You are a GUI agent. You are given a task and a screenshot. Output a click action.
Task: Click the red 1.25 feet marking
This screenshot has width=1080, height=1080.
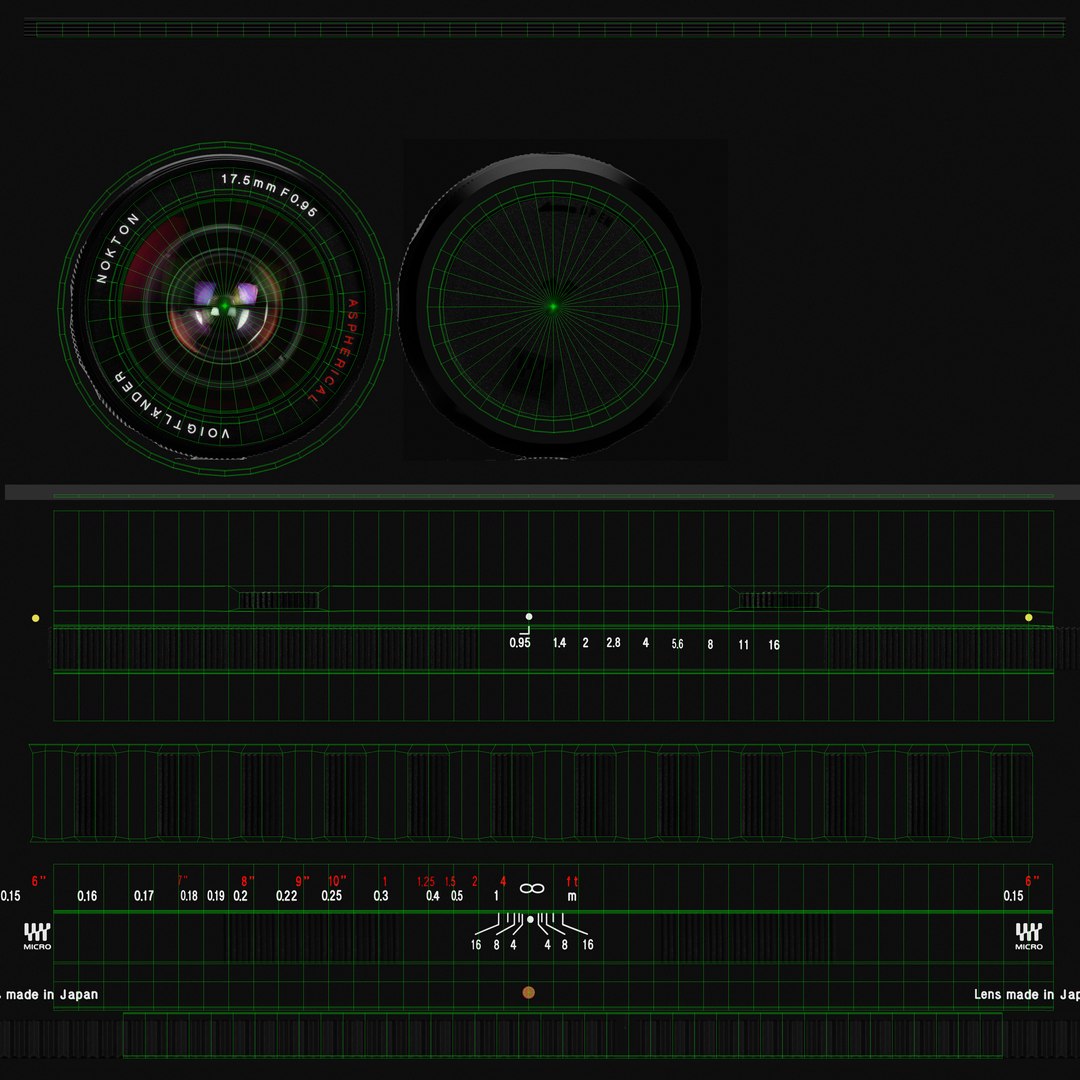point(426,882)
